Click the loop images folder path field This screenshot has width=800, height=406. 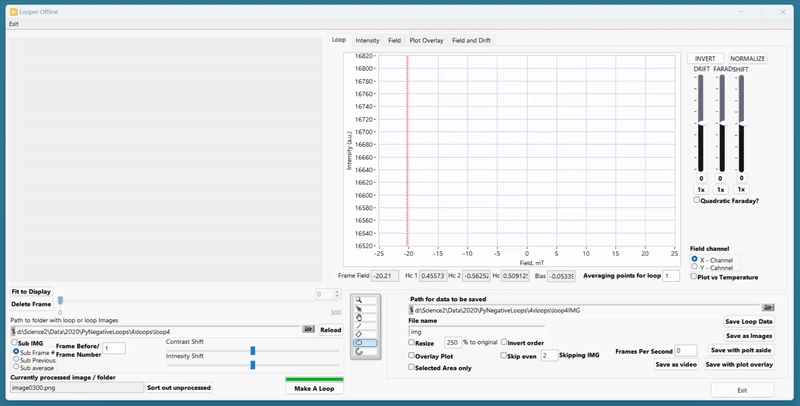(x=156, y=332)
